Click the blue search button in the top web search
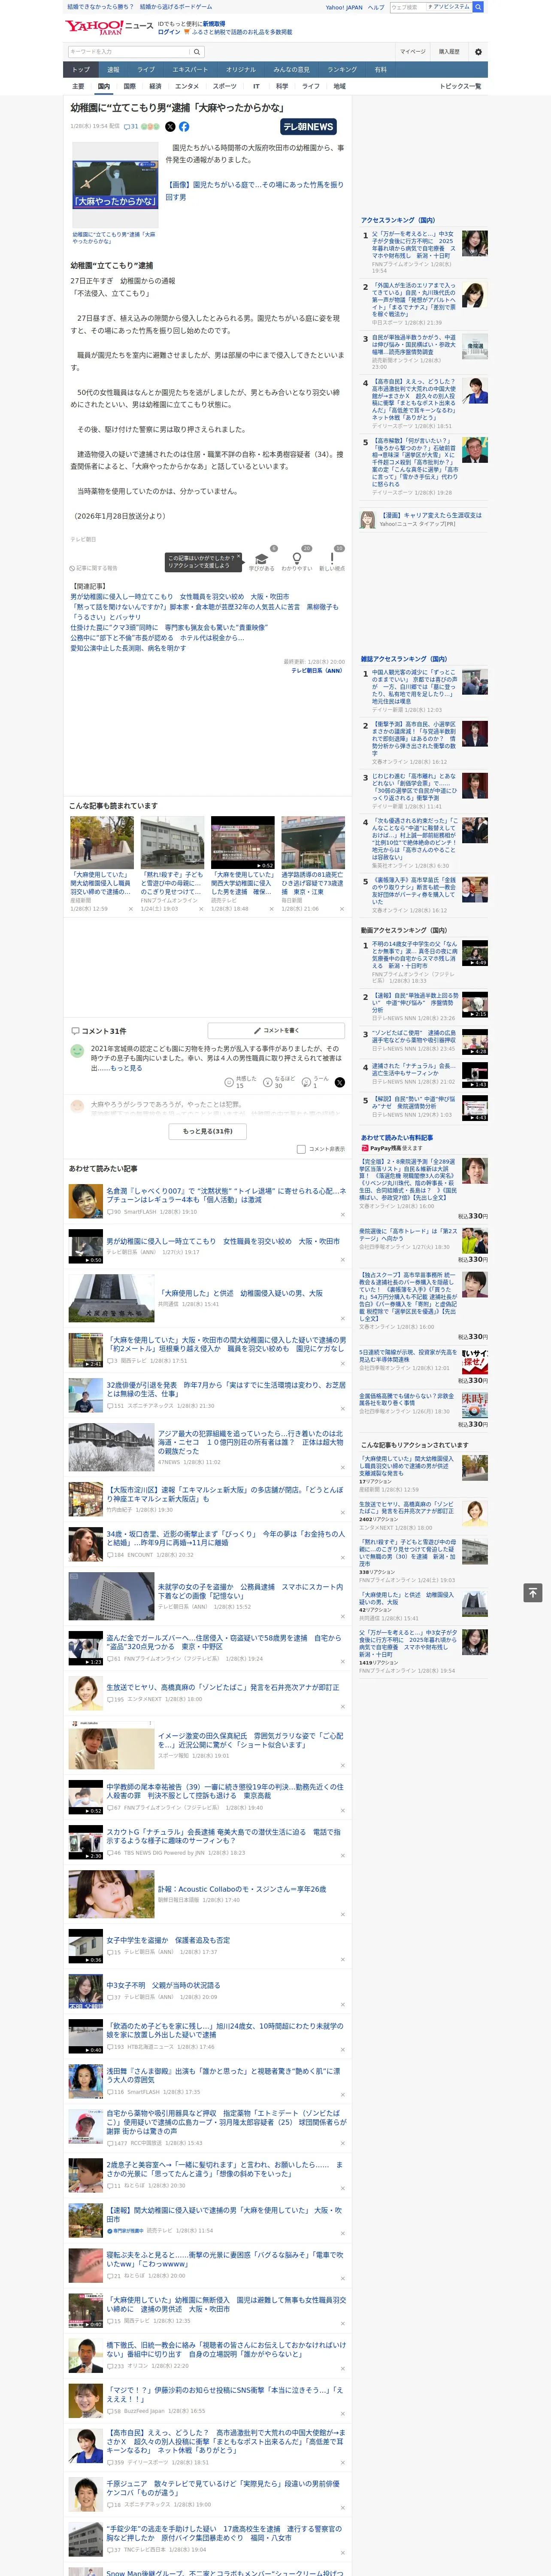 tap(478, 7)
